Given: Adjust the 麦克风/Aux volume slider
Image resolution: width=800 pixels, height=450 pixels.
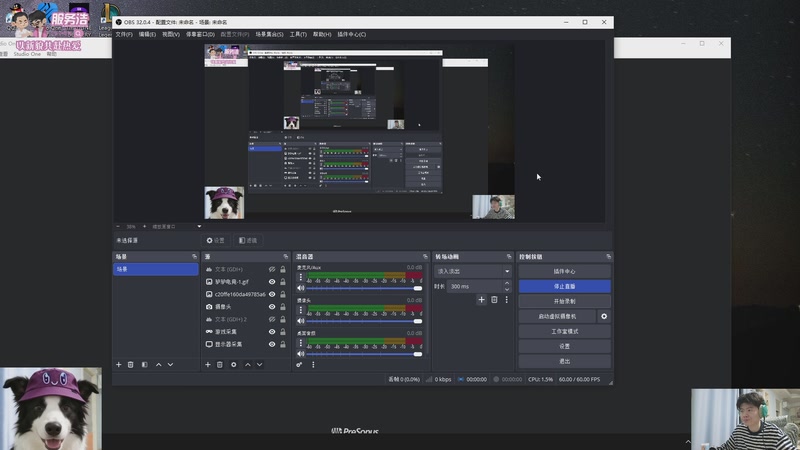Looking at the screenshot, I should coord(364,288).
